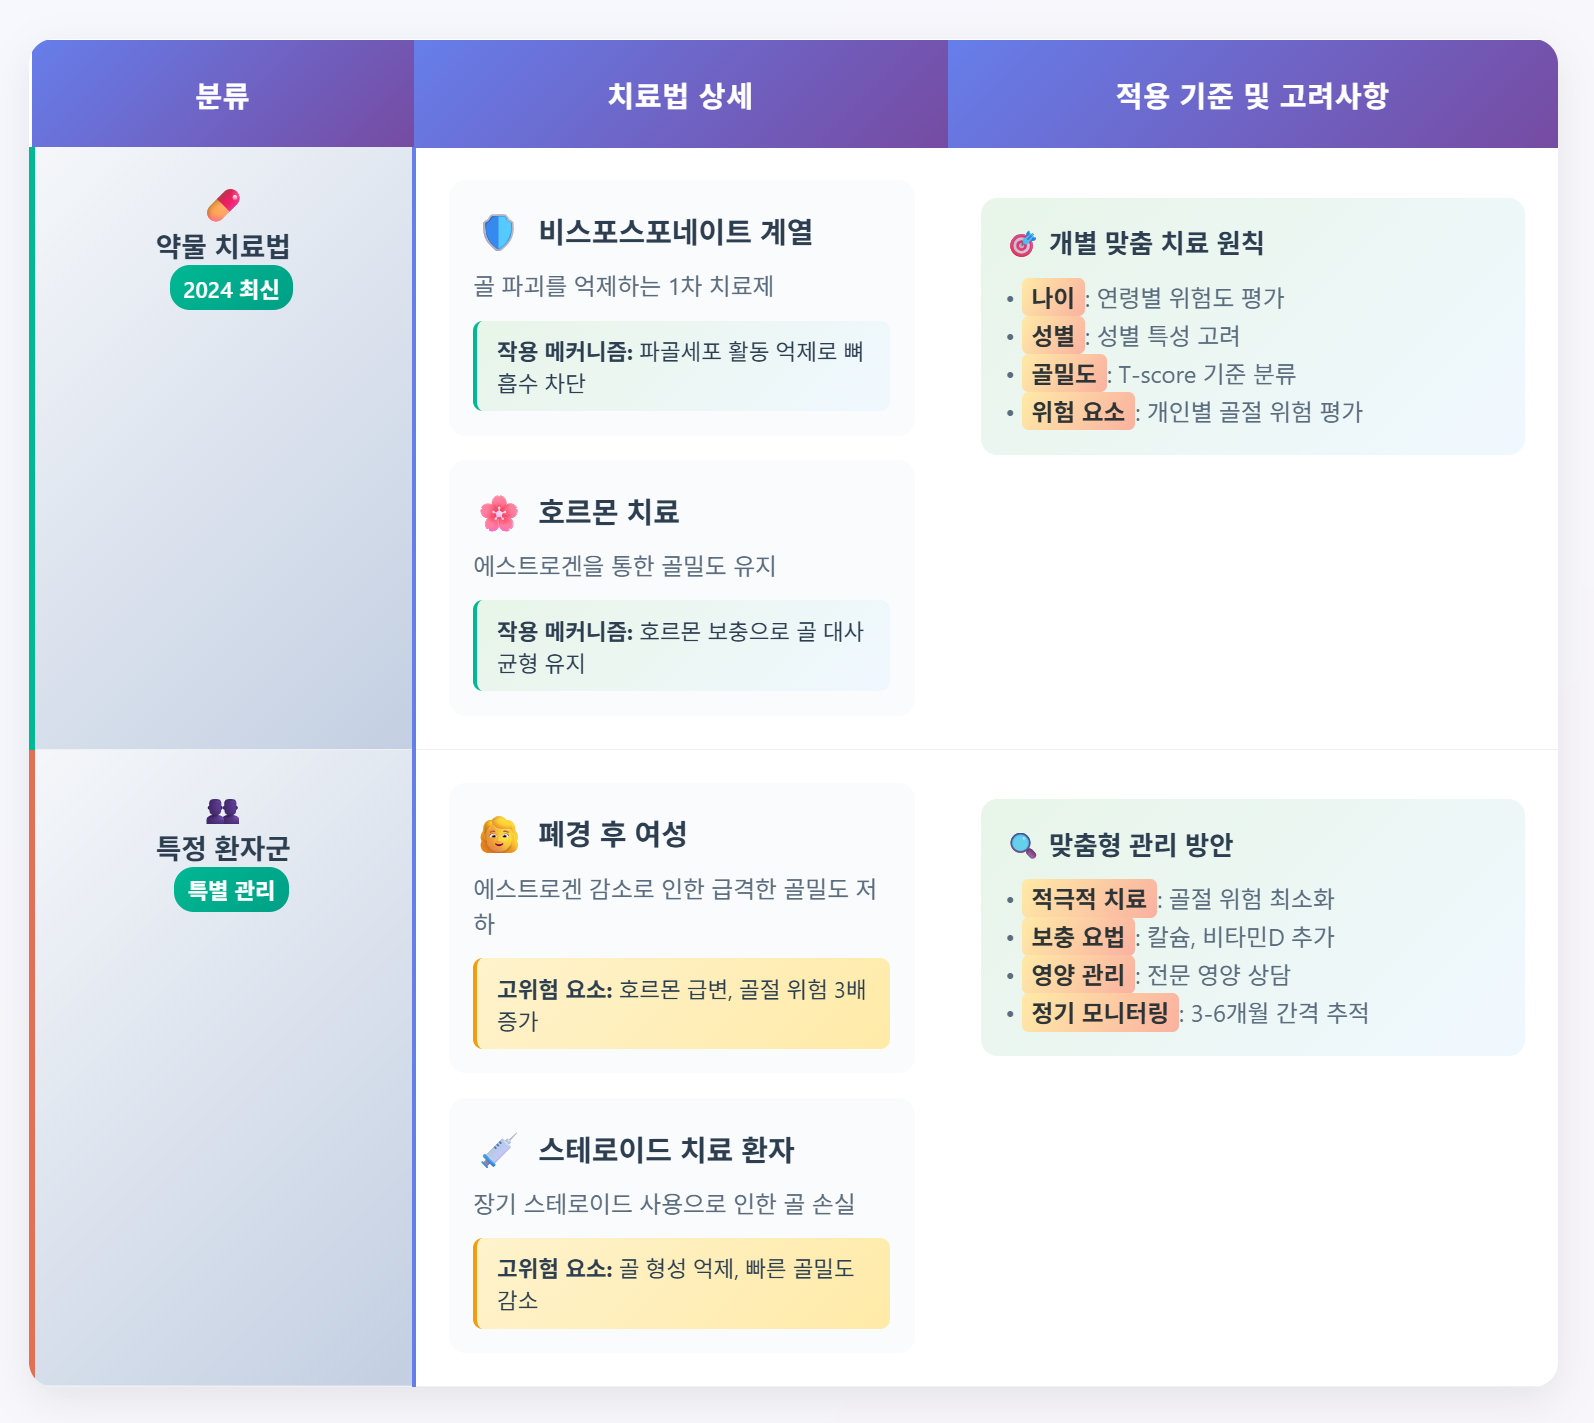The width and height of the screenshot is (1594, 1423).
Task: Select the 2024 최신 badge
Action: (231, 288)
